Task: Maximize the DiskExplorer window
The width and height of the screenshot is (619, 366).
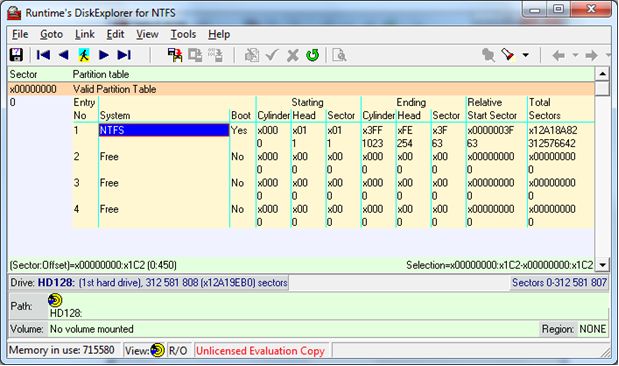Action: (x=558, y=9)
